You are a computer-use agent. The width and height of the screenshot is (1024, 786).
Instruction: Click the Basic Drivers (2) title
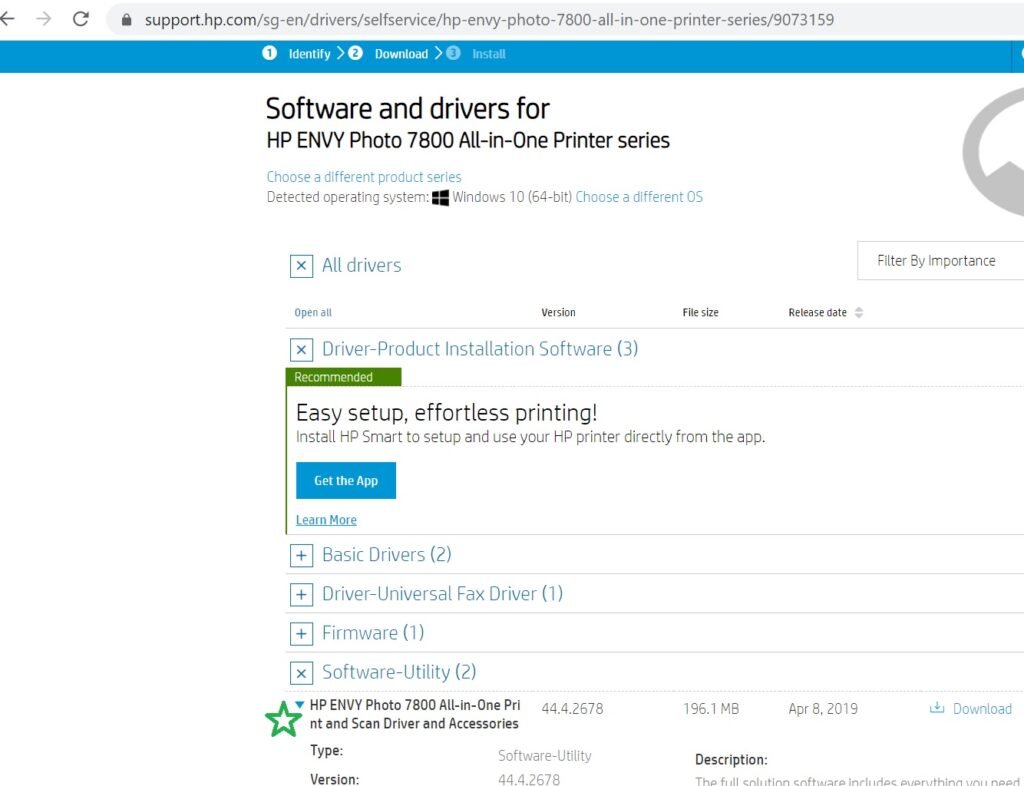coord(387,555)
